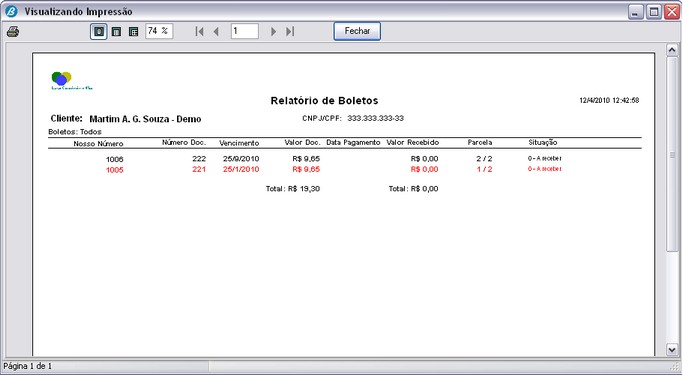Viewport: 683px width, 375px height.
Task: Maximize the Visualizando Impressão window
Action: click(x=653, y=12)
